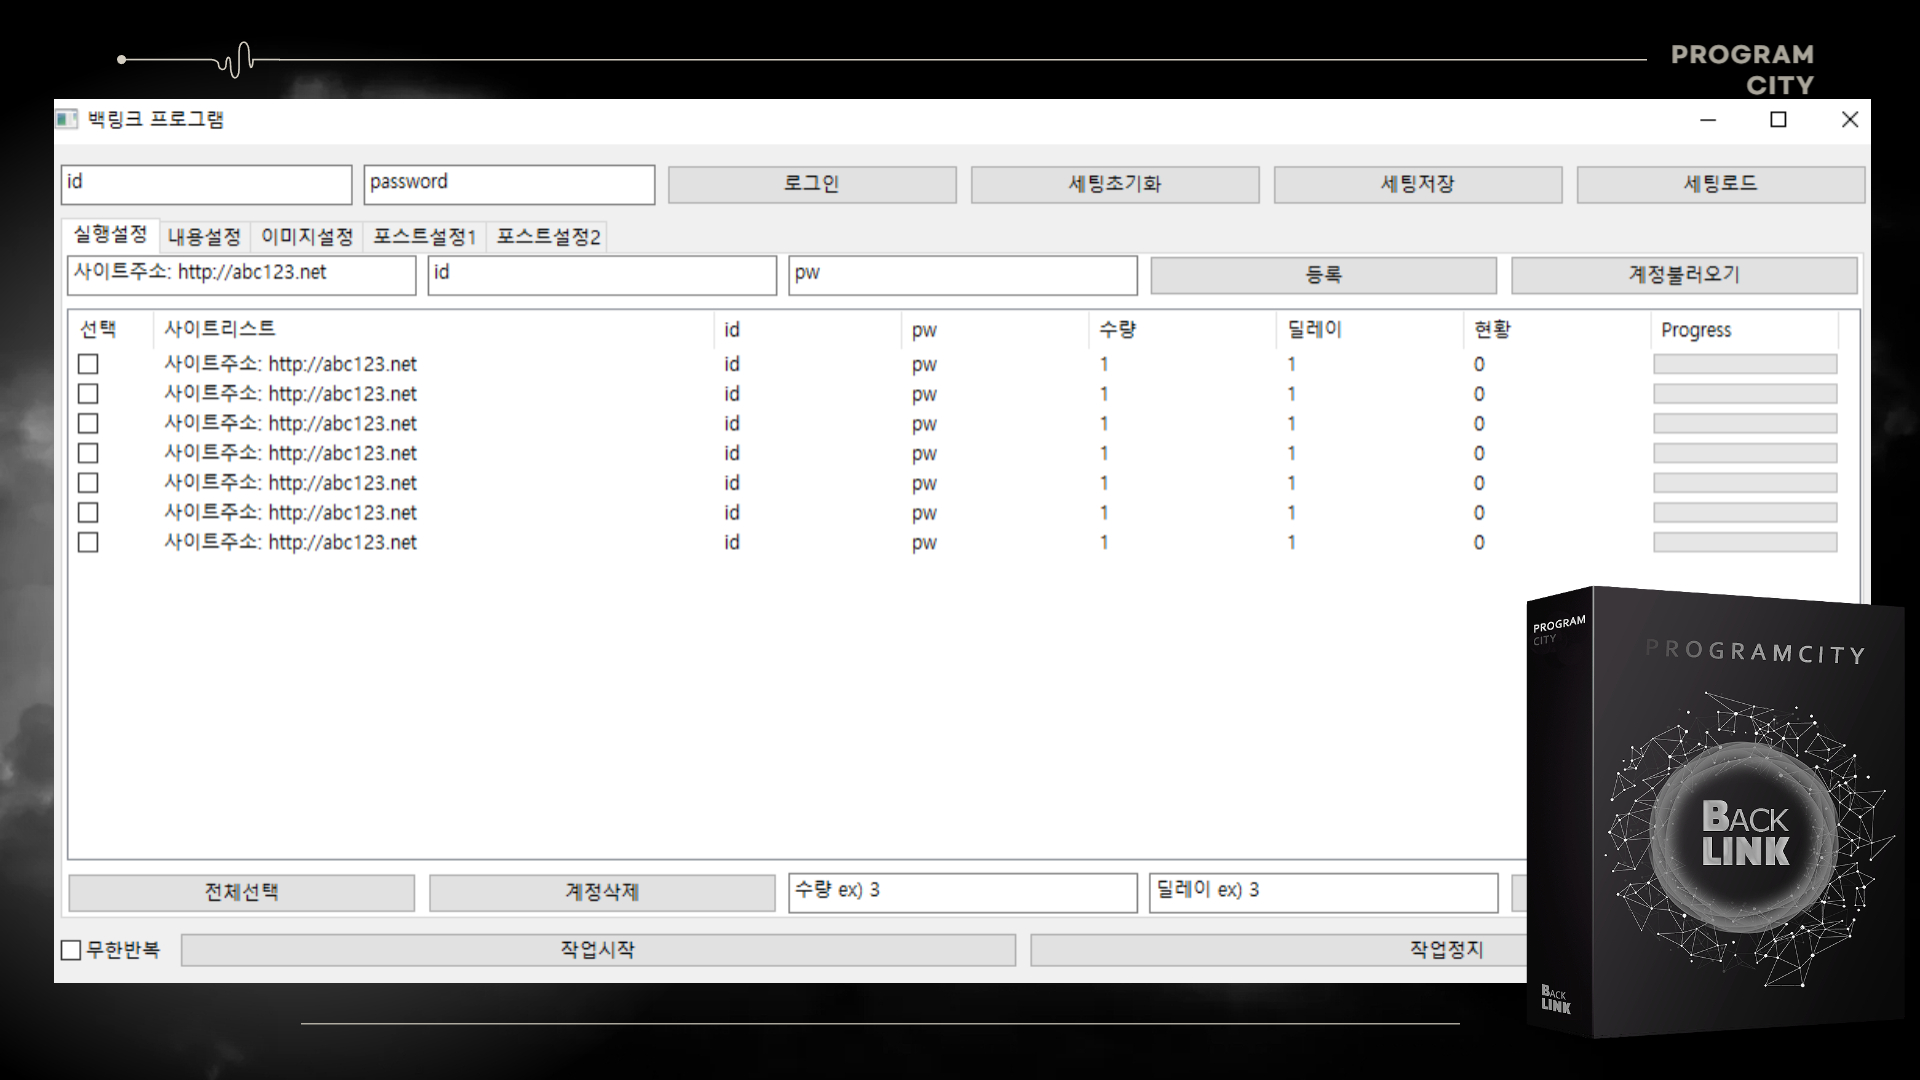
Task: Click the 계정삭제 button
Action: point(602,893)
